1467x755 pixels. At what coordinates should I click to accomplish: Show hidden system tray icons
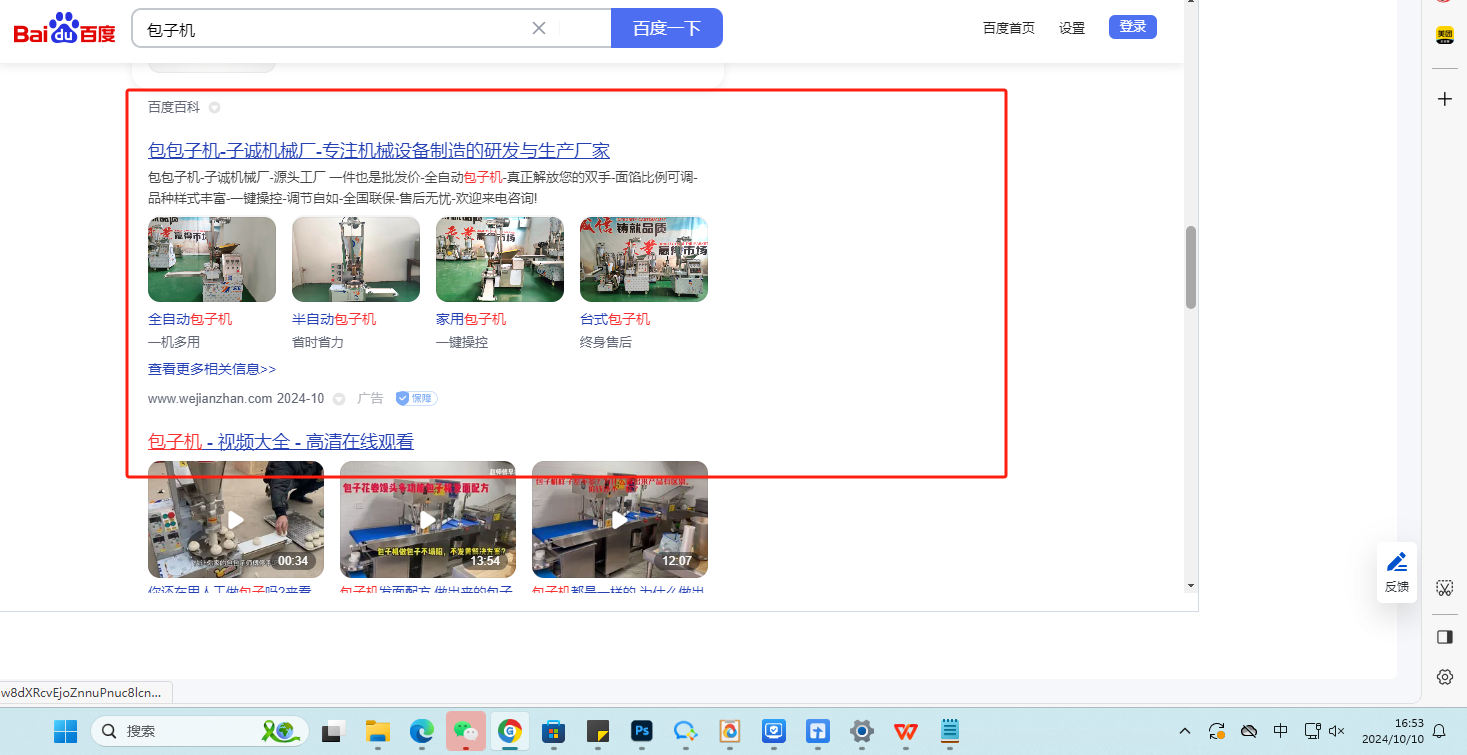point(1185,731)
